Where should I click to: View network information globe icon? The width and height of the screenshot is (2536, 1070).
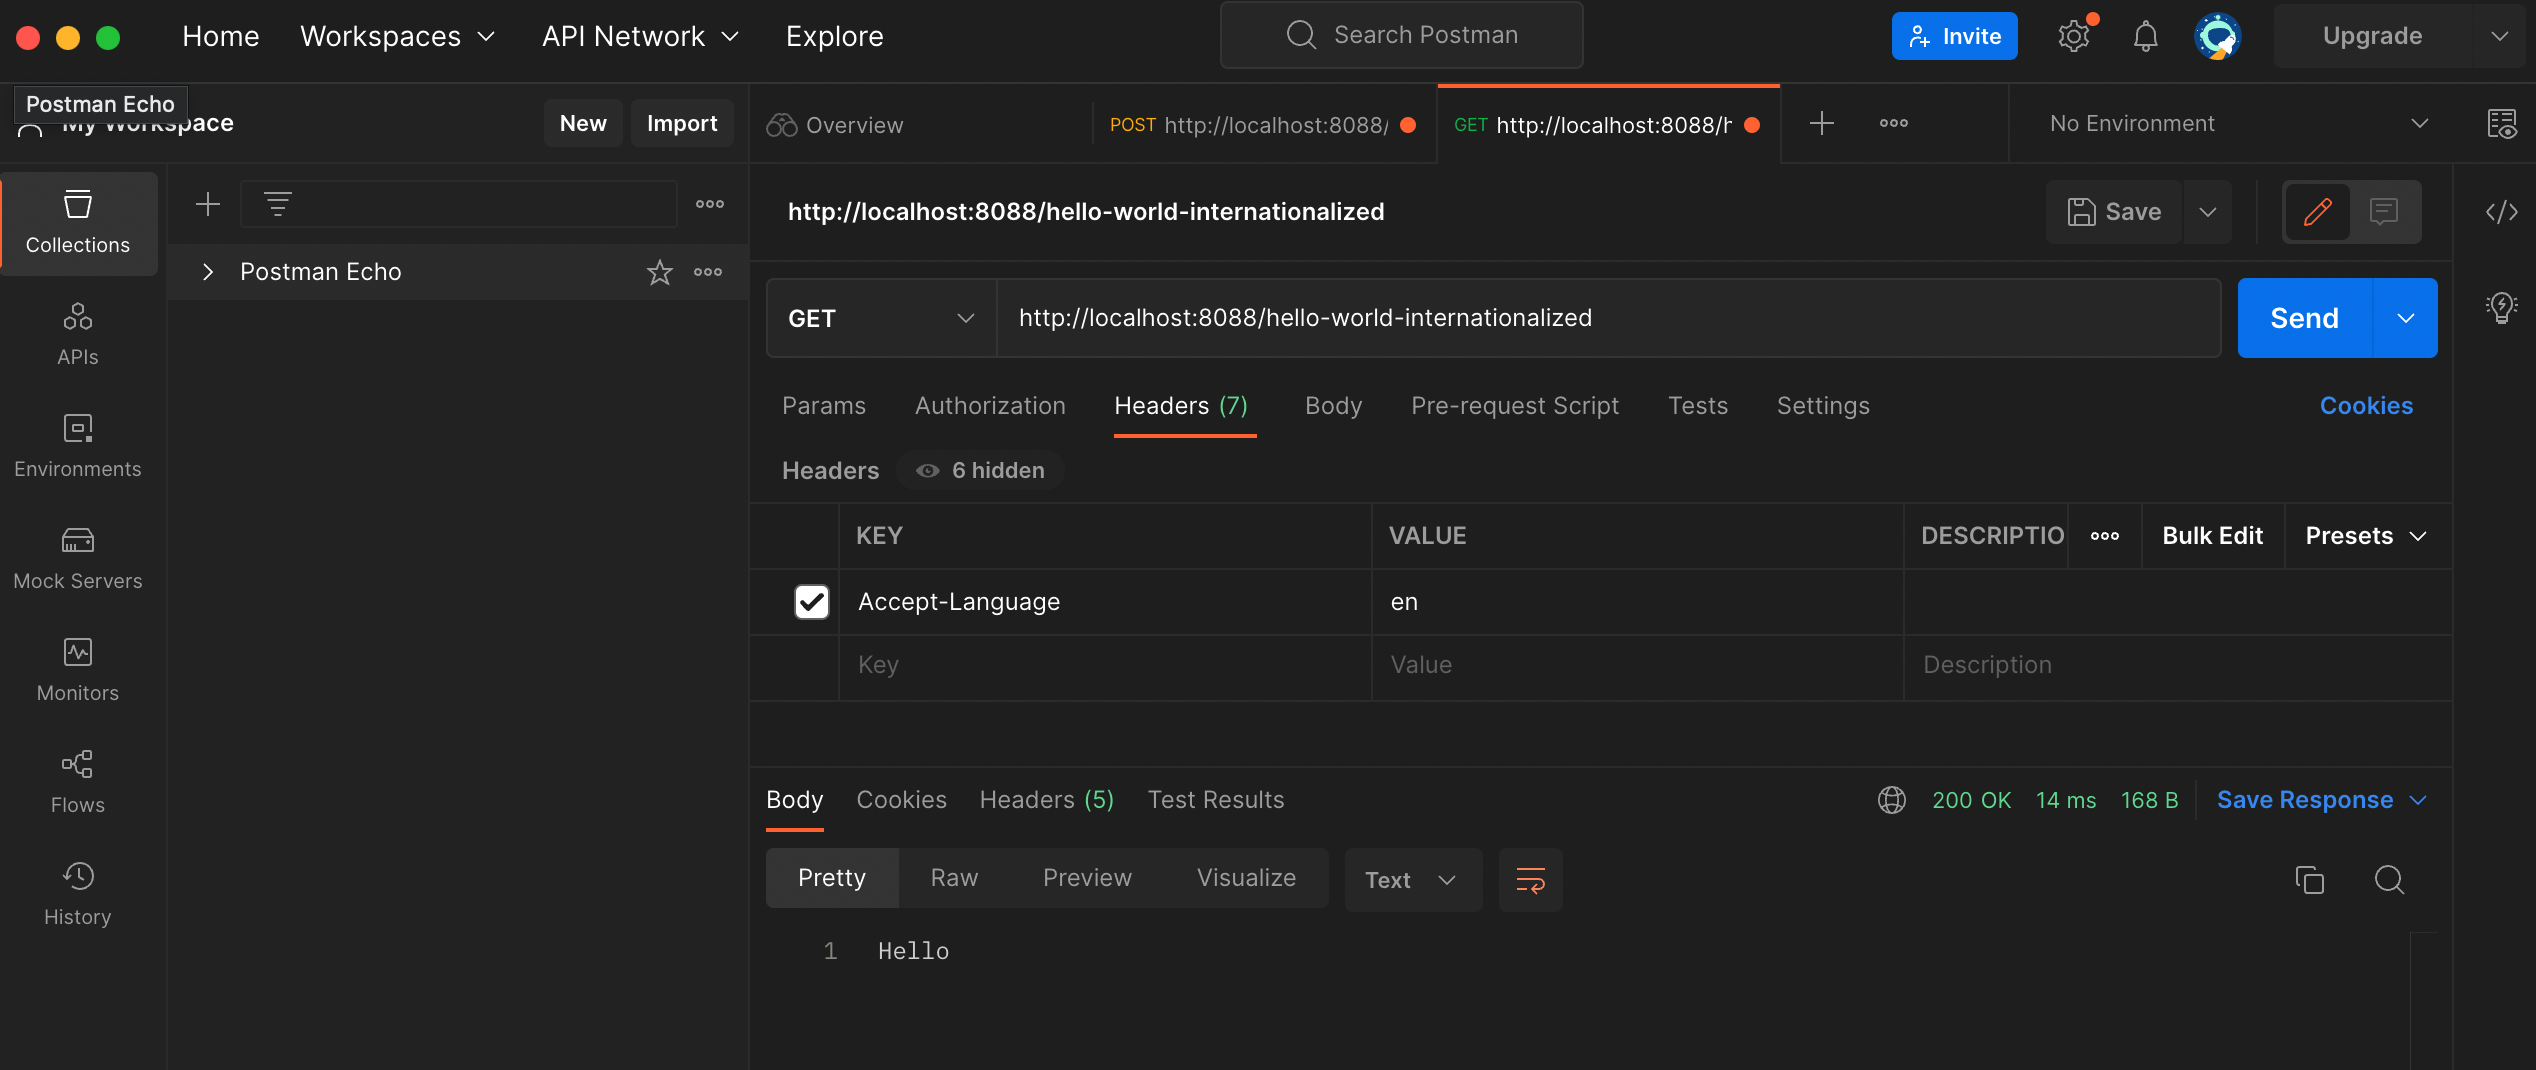1891,800
